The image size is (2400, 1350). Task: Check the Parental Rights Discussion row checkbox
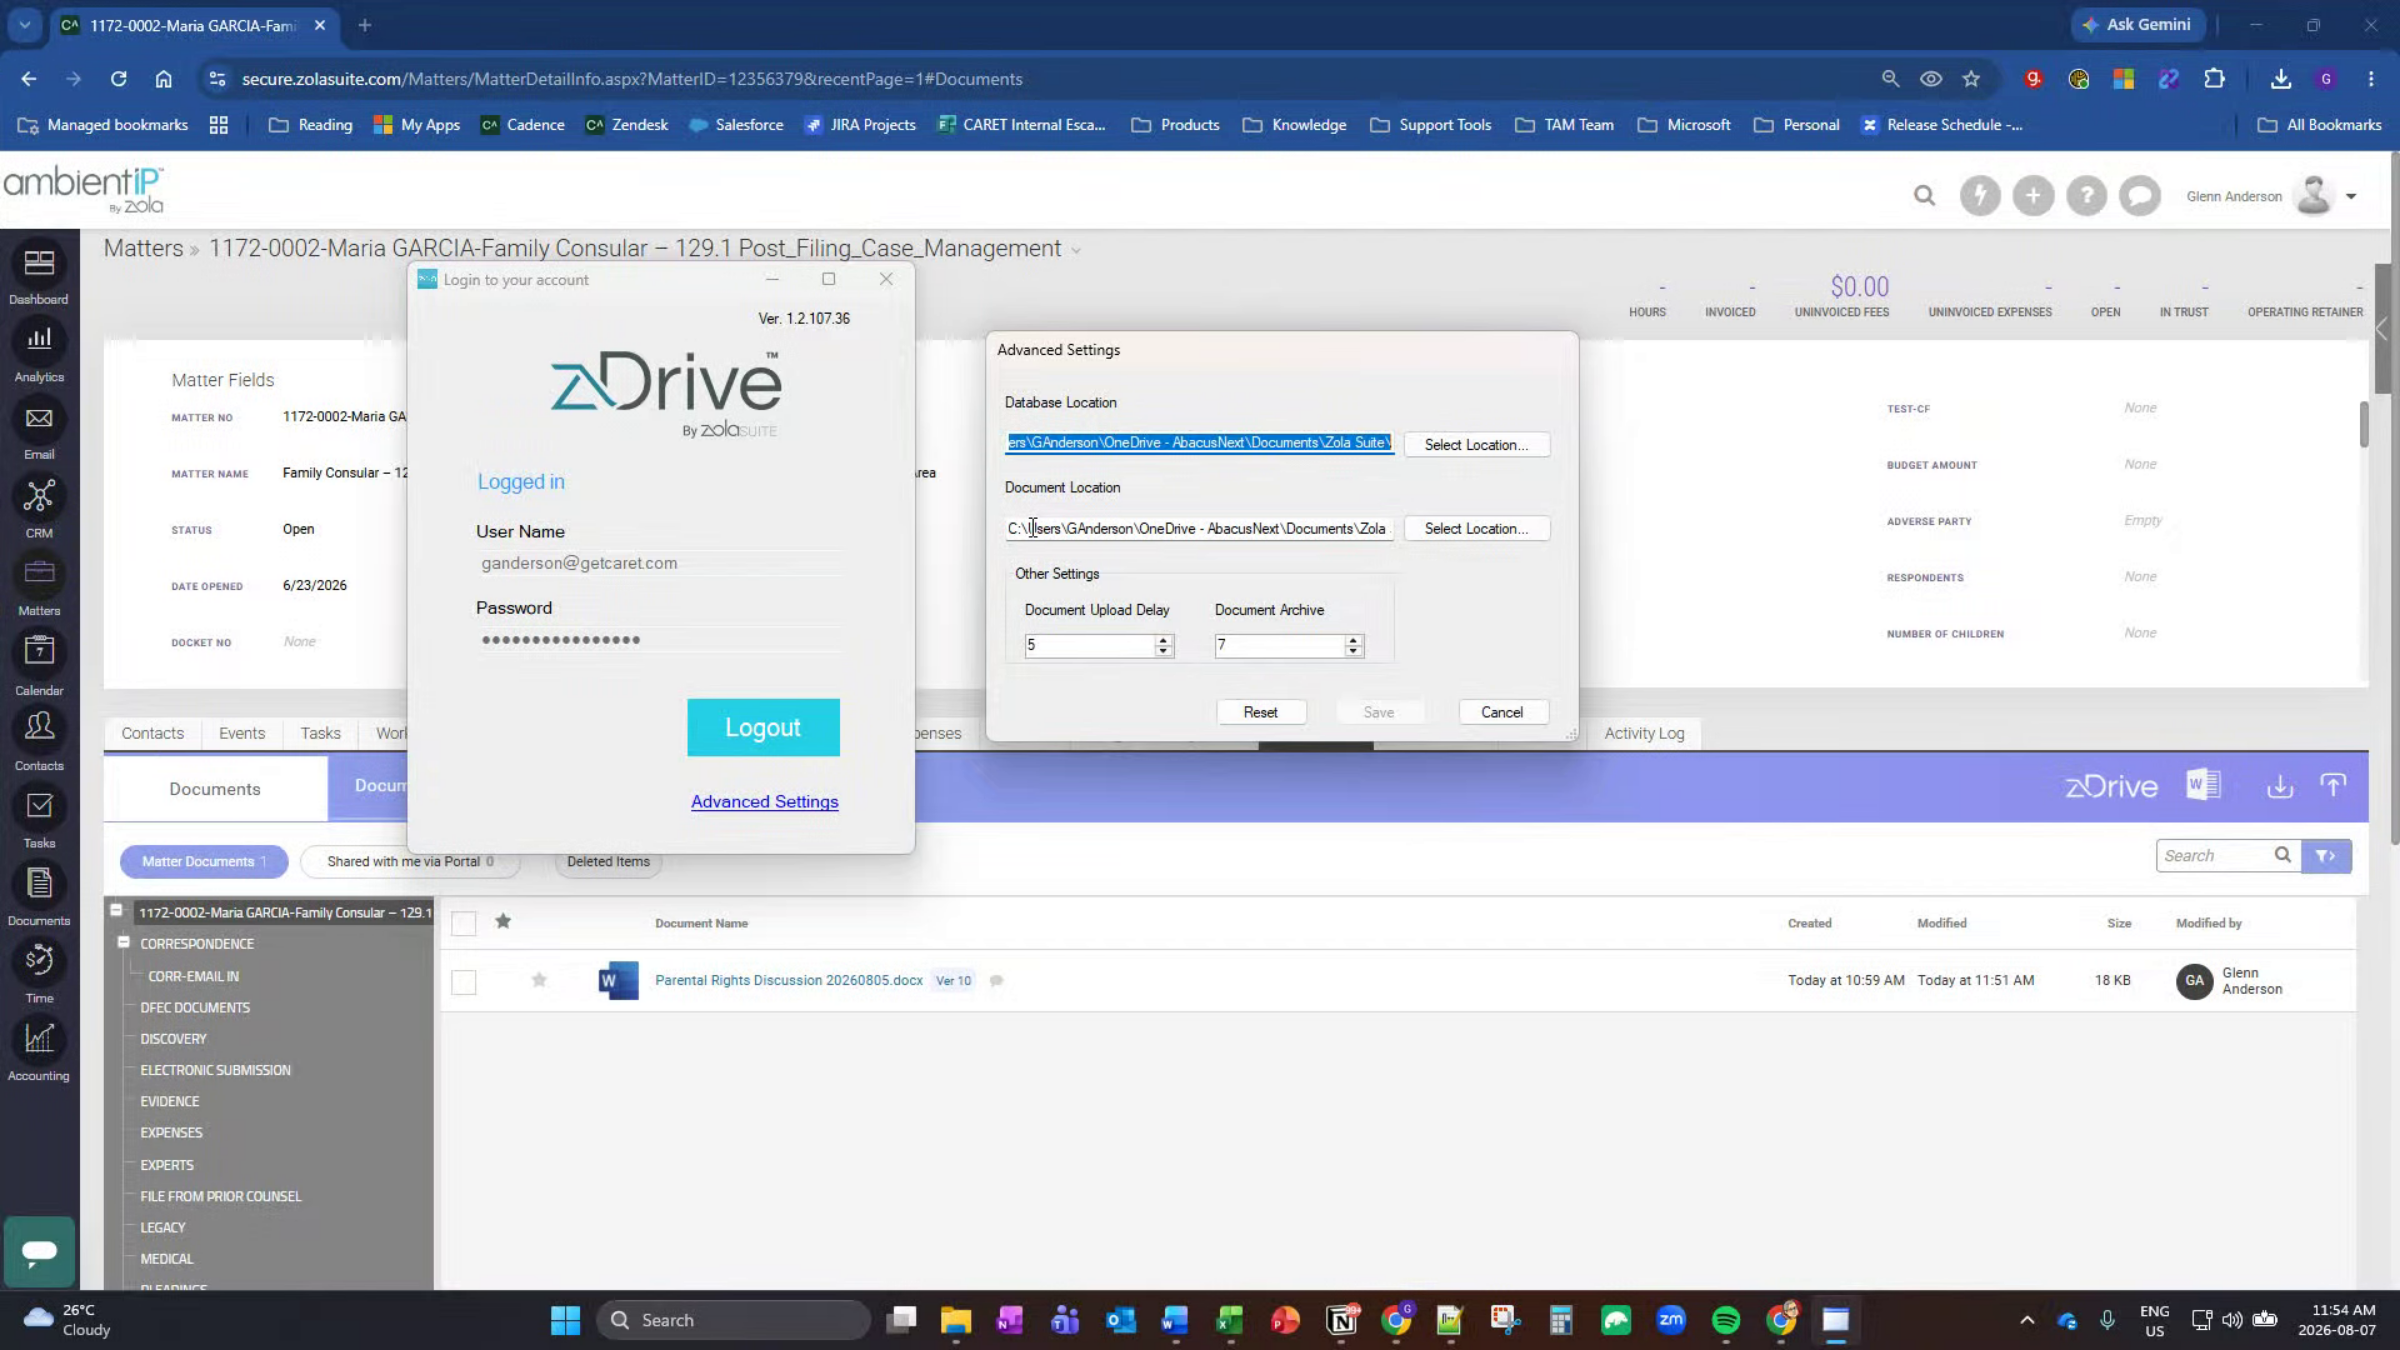coord(464,982)
